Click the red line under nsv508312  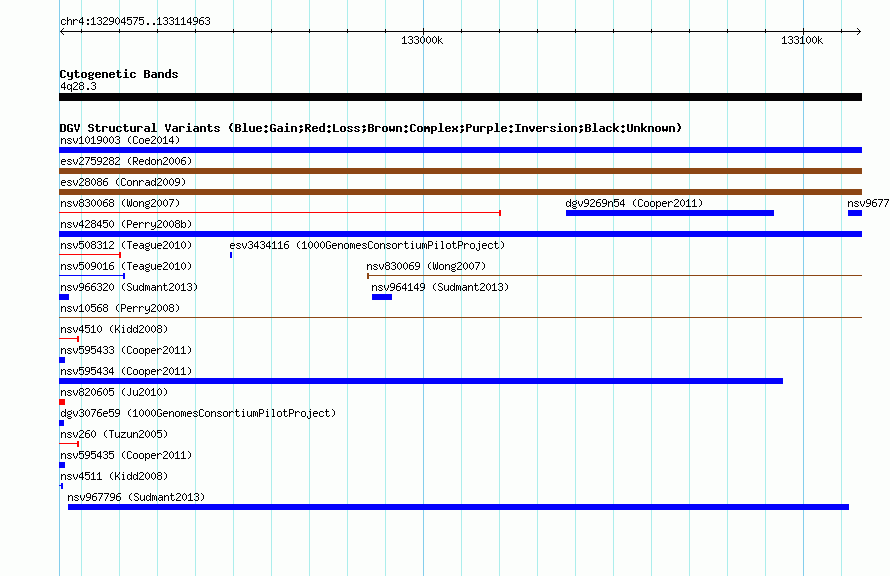[90, 255]
